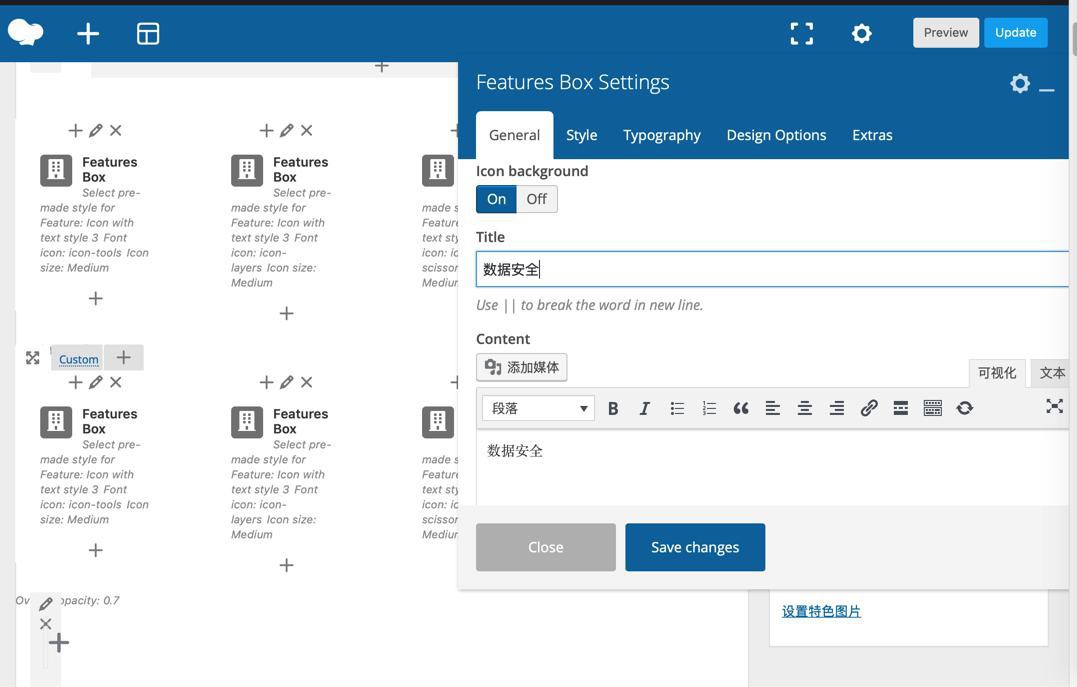Image resolution: width=1077 pixels, height=687 pixels.
Task: Edit first Features Box in top row
Action: click(95, 130)
